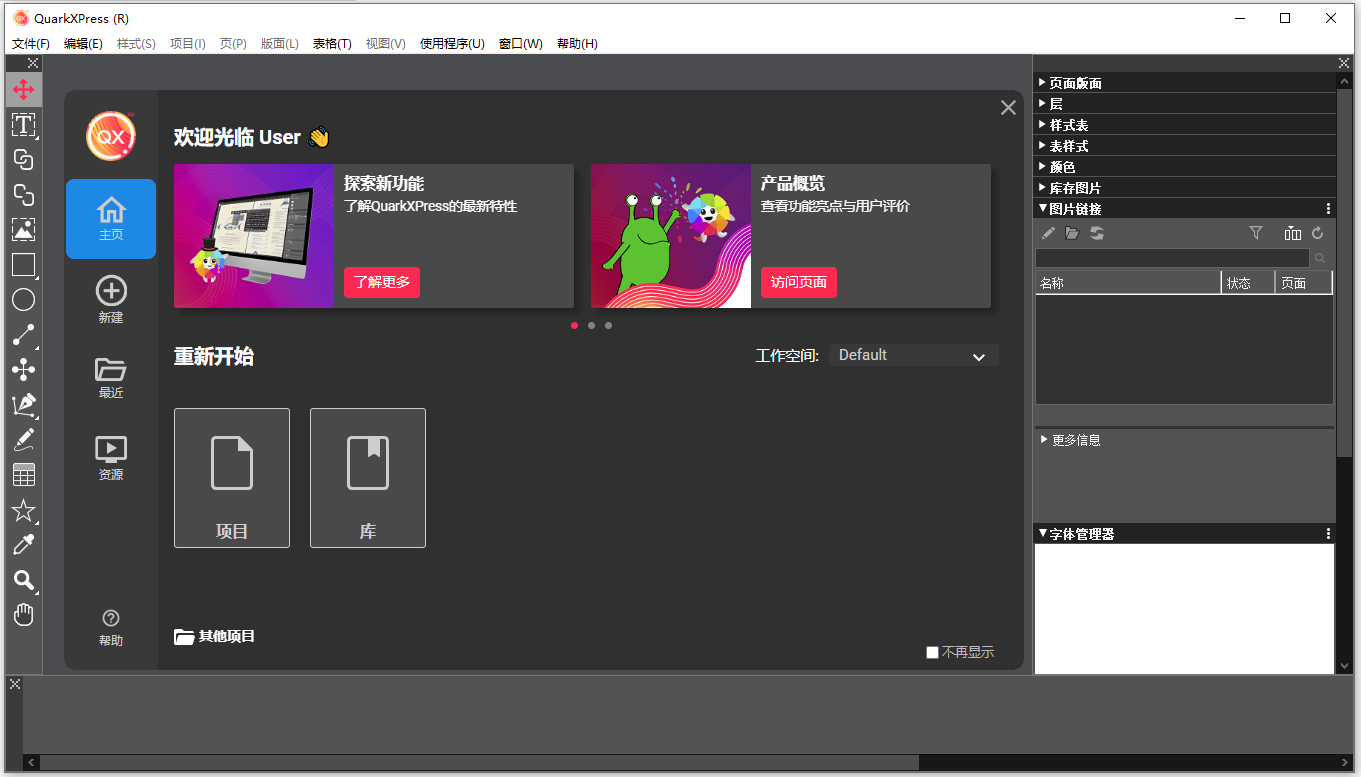Click the 了解更多 button
1361x777 pixels.
pos(381,282)
